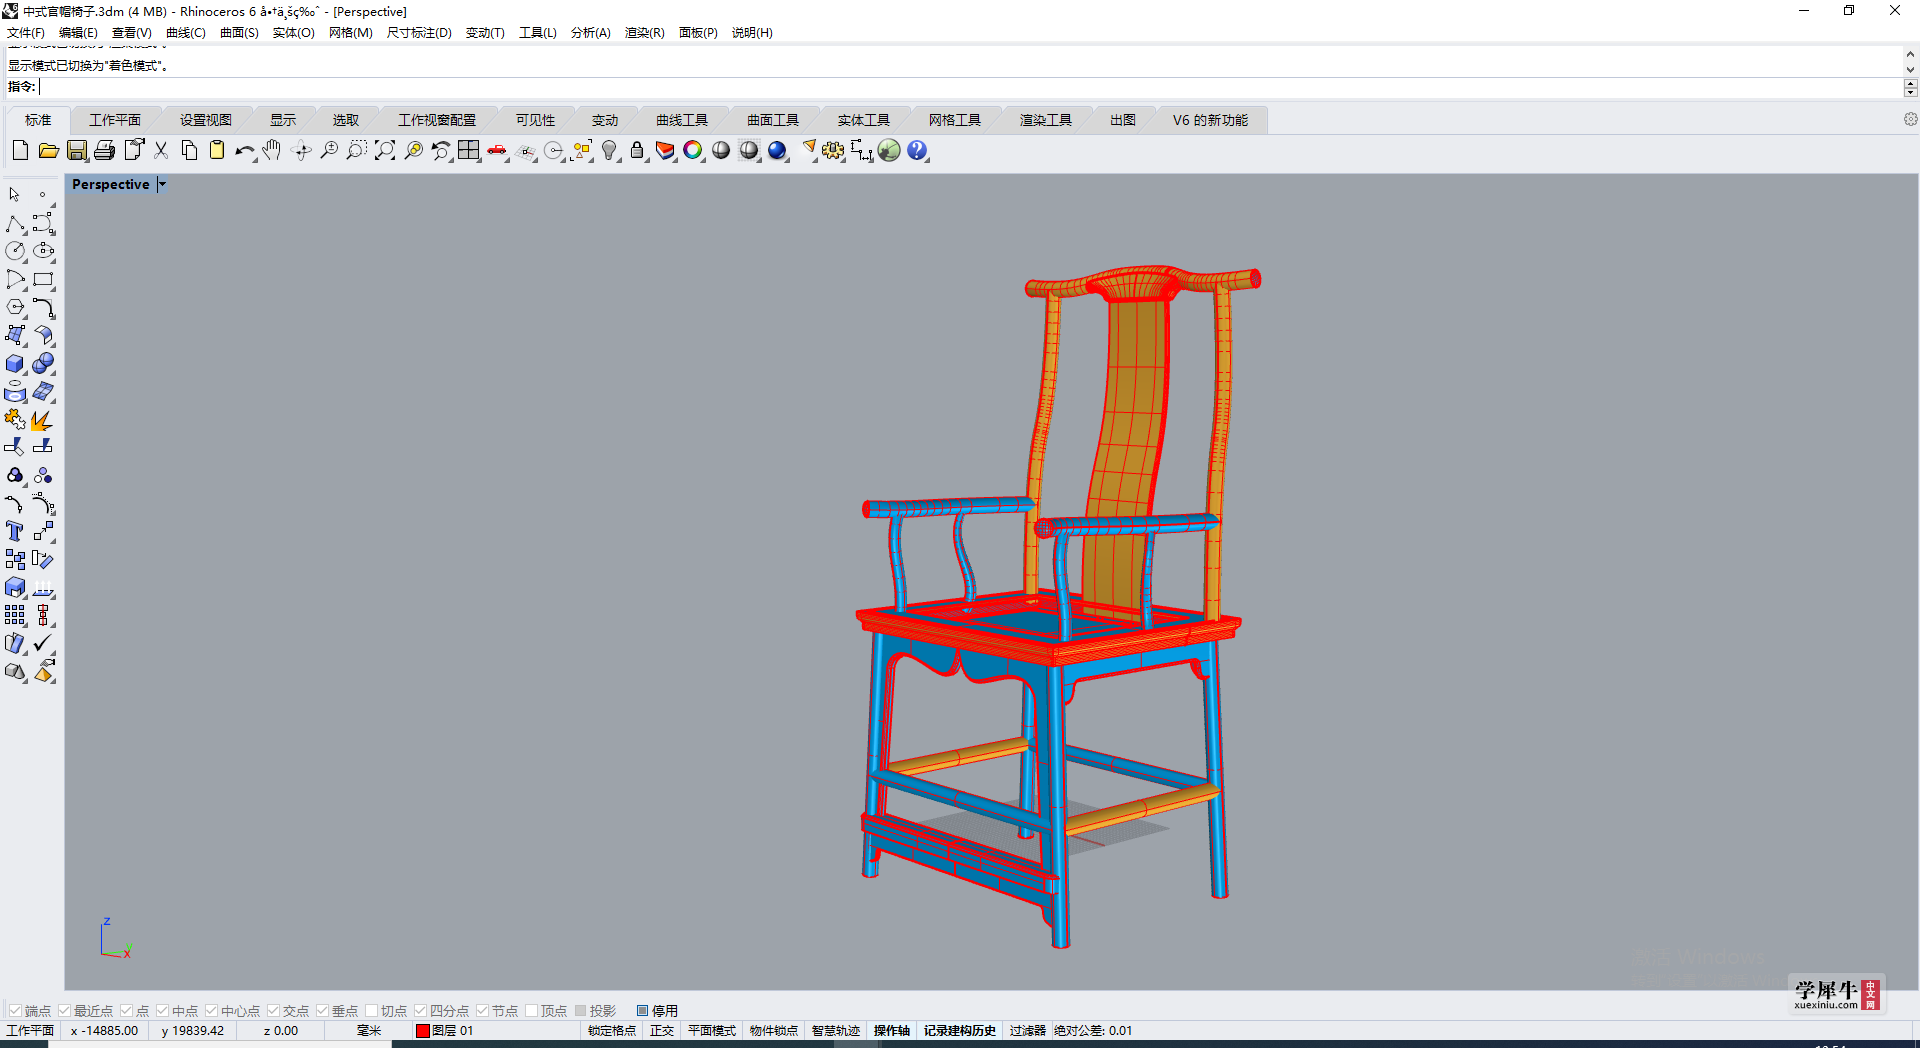Toggle the 中心点 osnap checkbox
Image resolution: width=1920 pixels, height=1048 pixels.
click(211, 1011)
